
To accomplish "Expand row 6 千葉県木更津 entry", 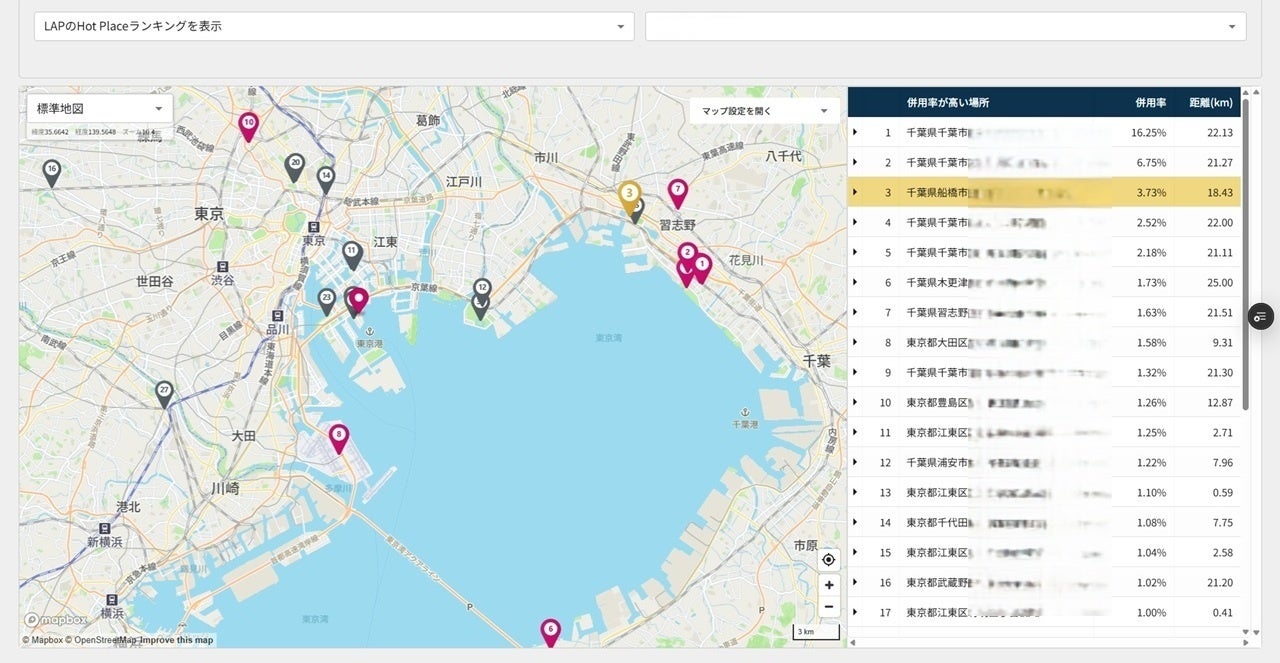I will (x=855, y=282).
